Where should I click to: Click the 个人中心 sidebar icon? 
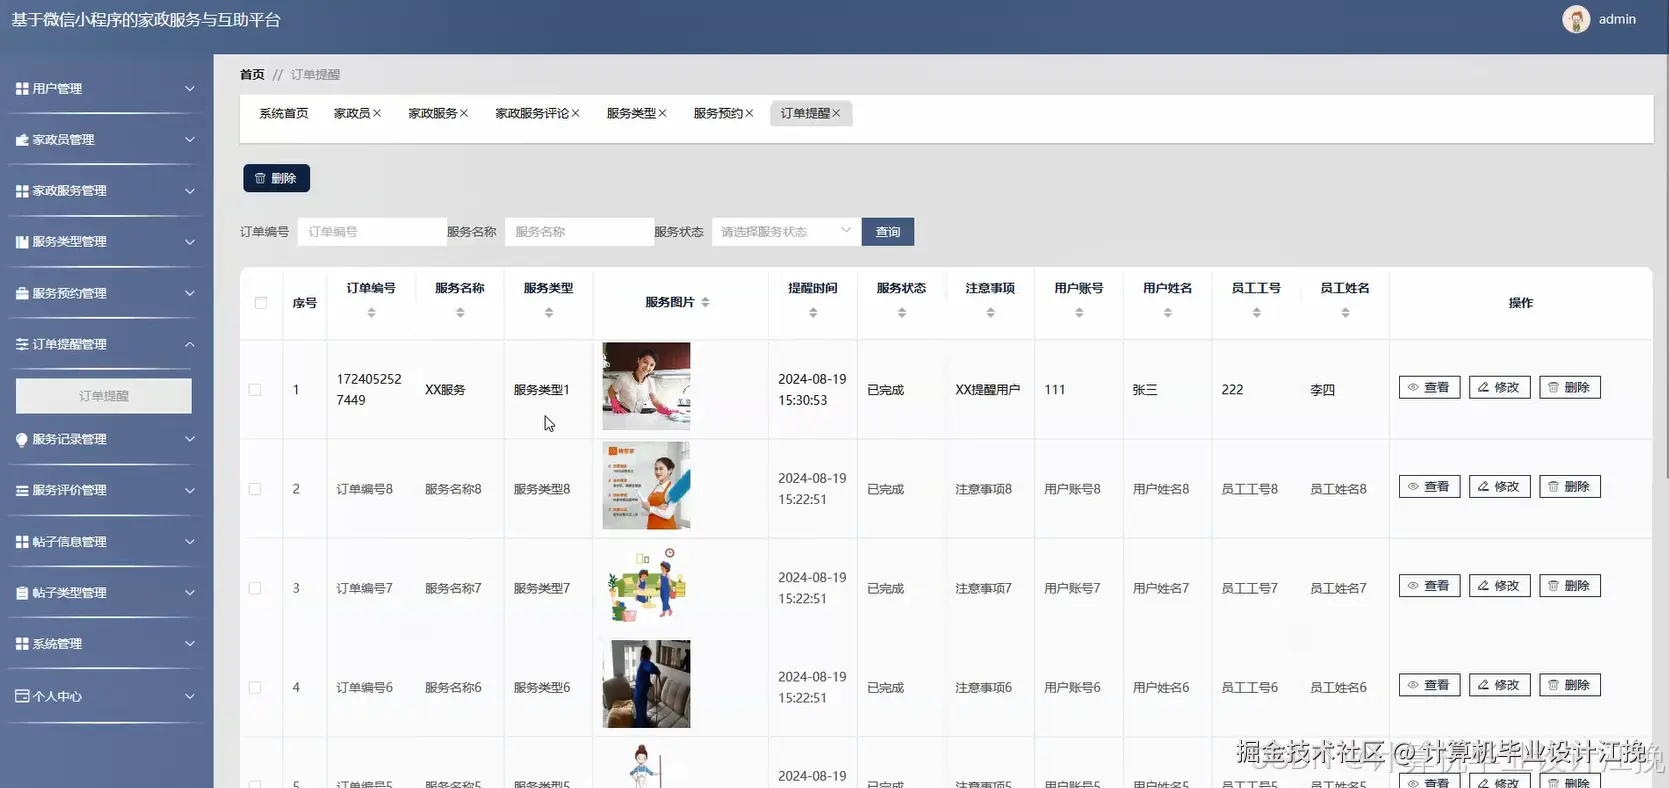click(22, 696)
